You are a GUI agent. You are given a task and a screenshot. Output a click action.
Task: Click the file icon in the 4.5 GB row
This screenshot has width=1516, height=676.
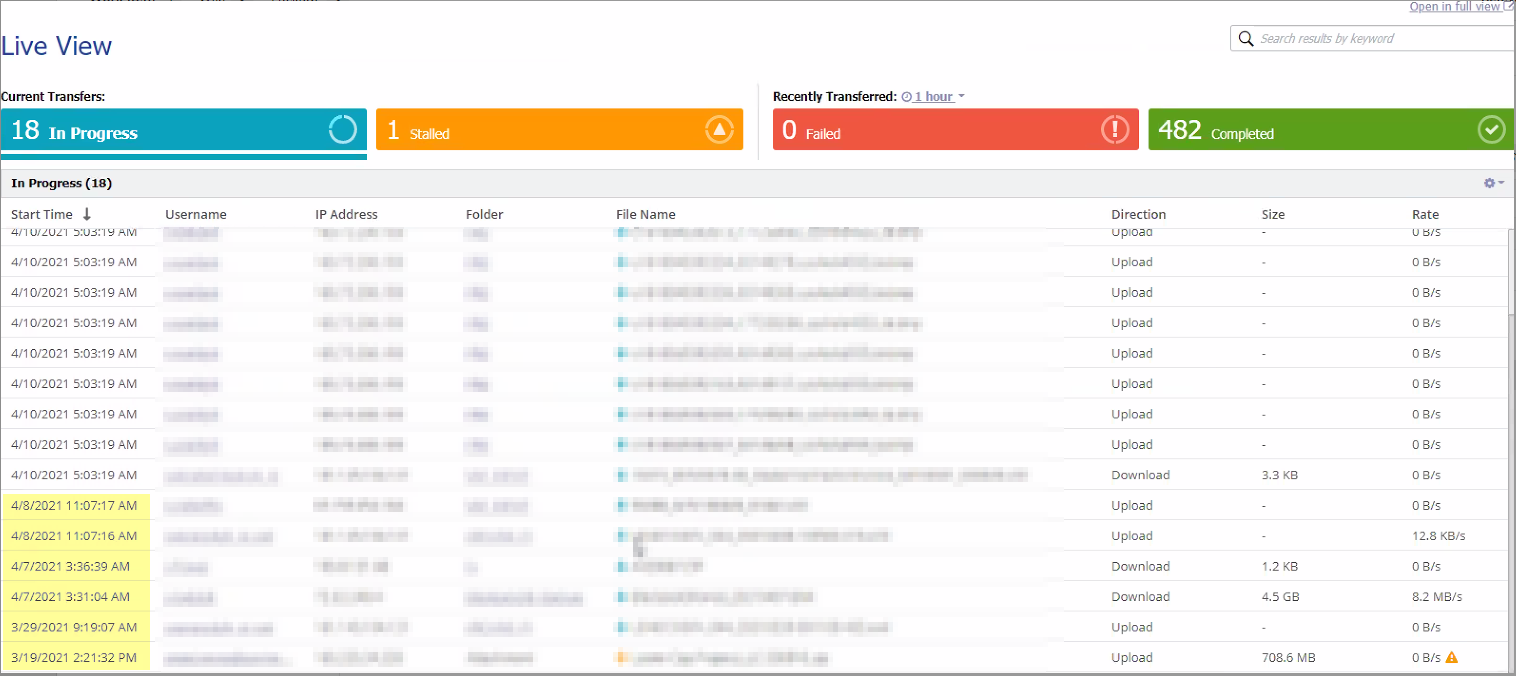pyautogui.click(x=622, y=597)
